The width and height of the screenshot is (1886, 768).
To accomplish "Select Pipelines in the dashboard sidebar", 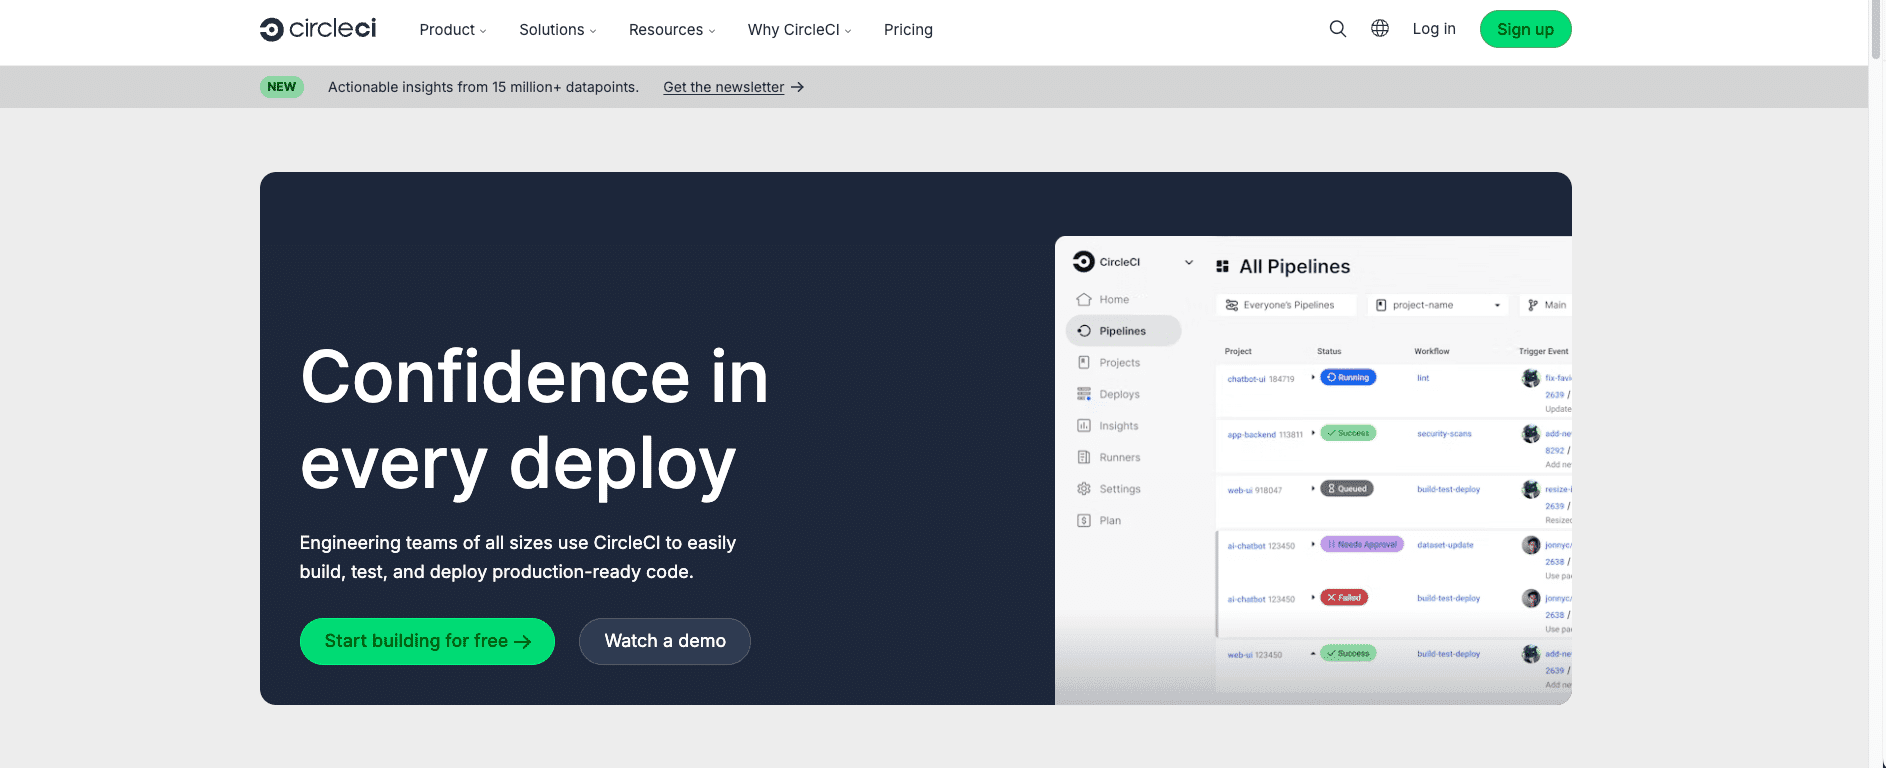I will coord(1123,331).
